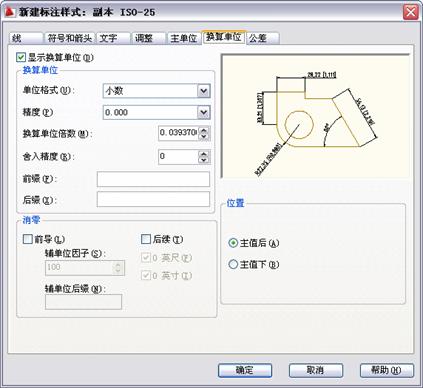Click the dimension preview image
Image resolution: width=423 pixels, height=388 pixels.
point(315,116)
